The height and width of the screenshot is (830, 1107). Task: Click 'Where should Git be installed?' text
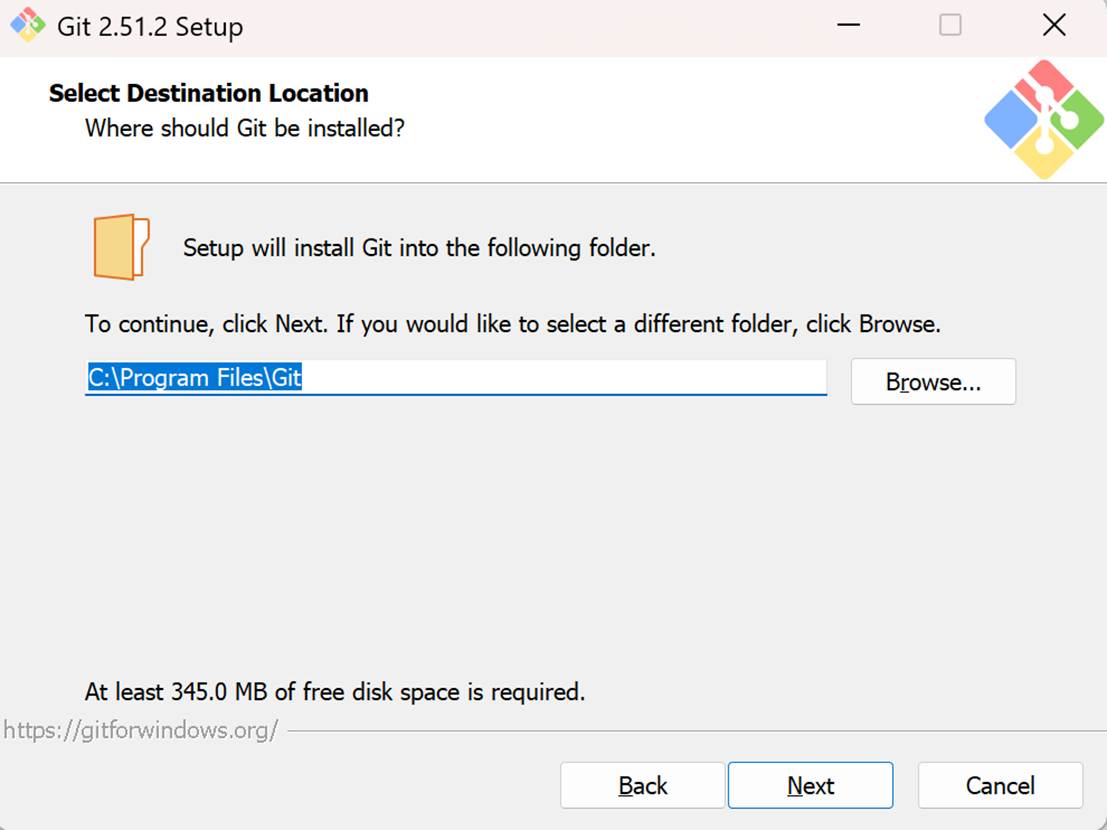point(244,128)
